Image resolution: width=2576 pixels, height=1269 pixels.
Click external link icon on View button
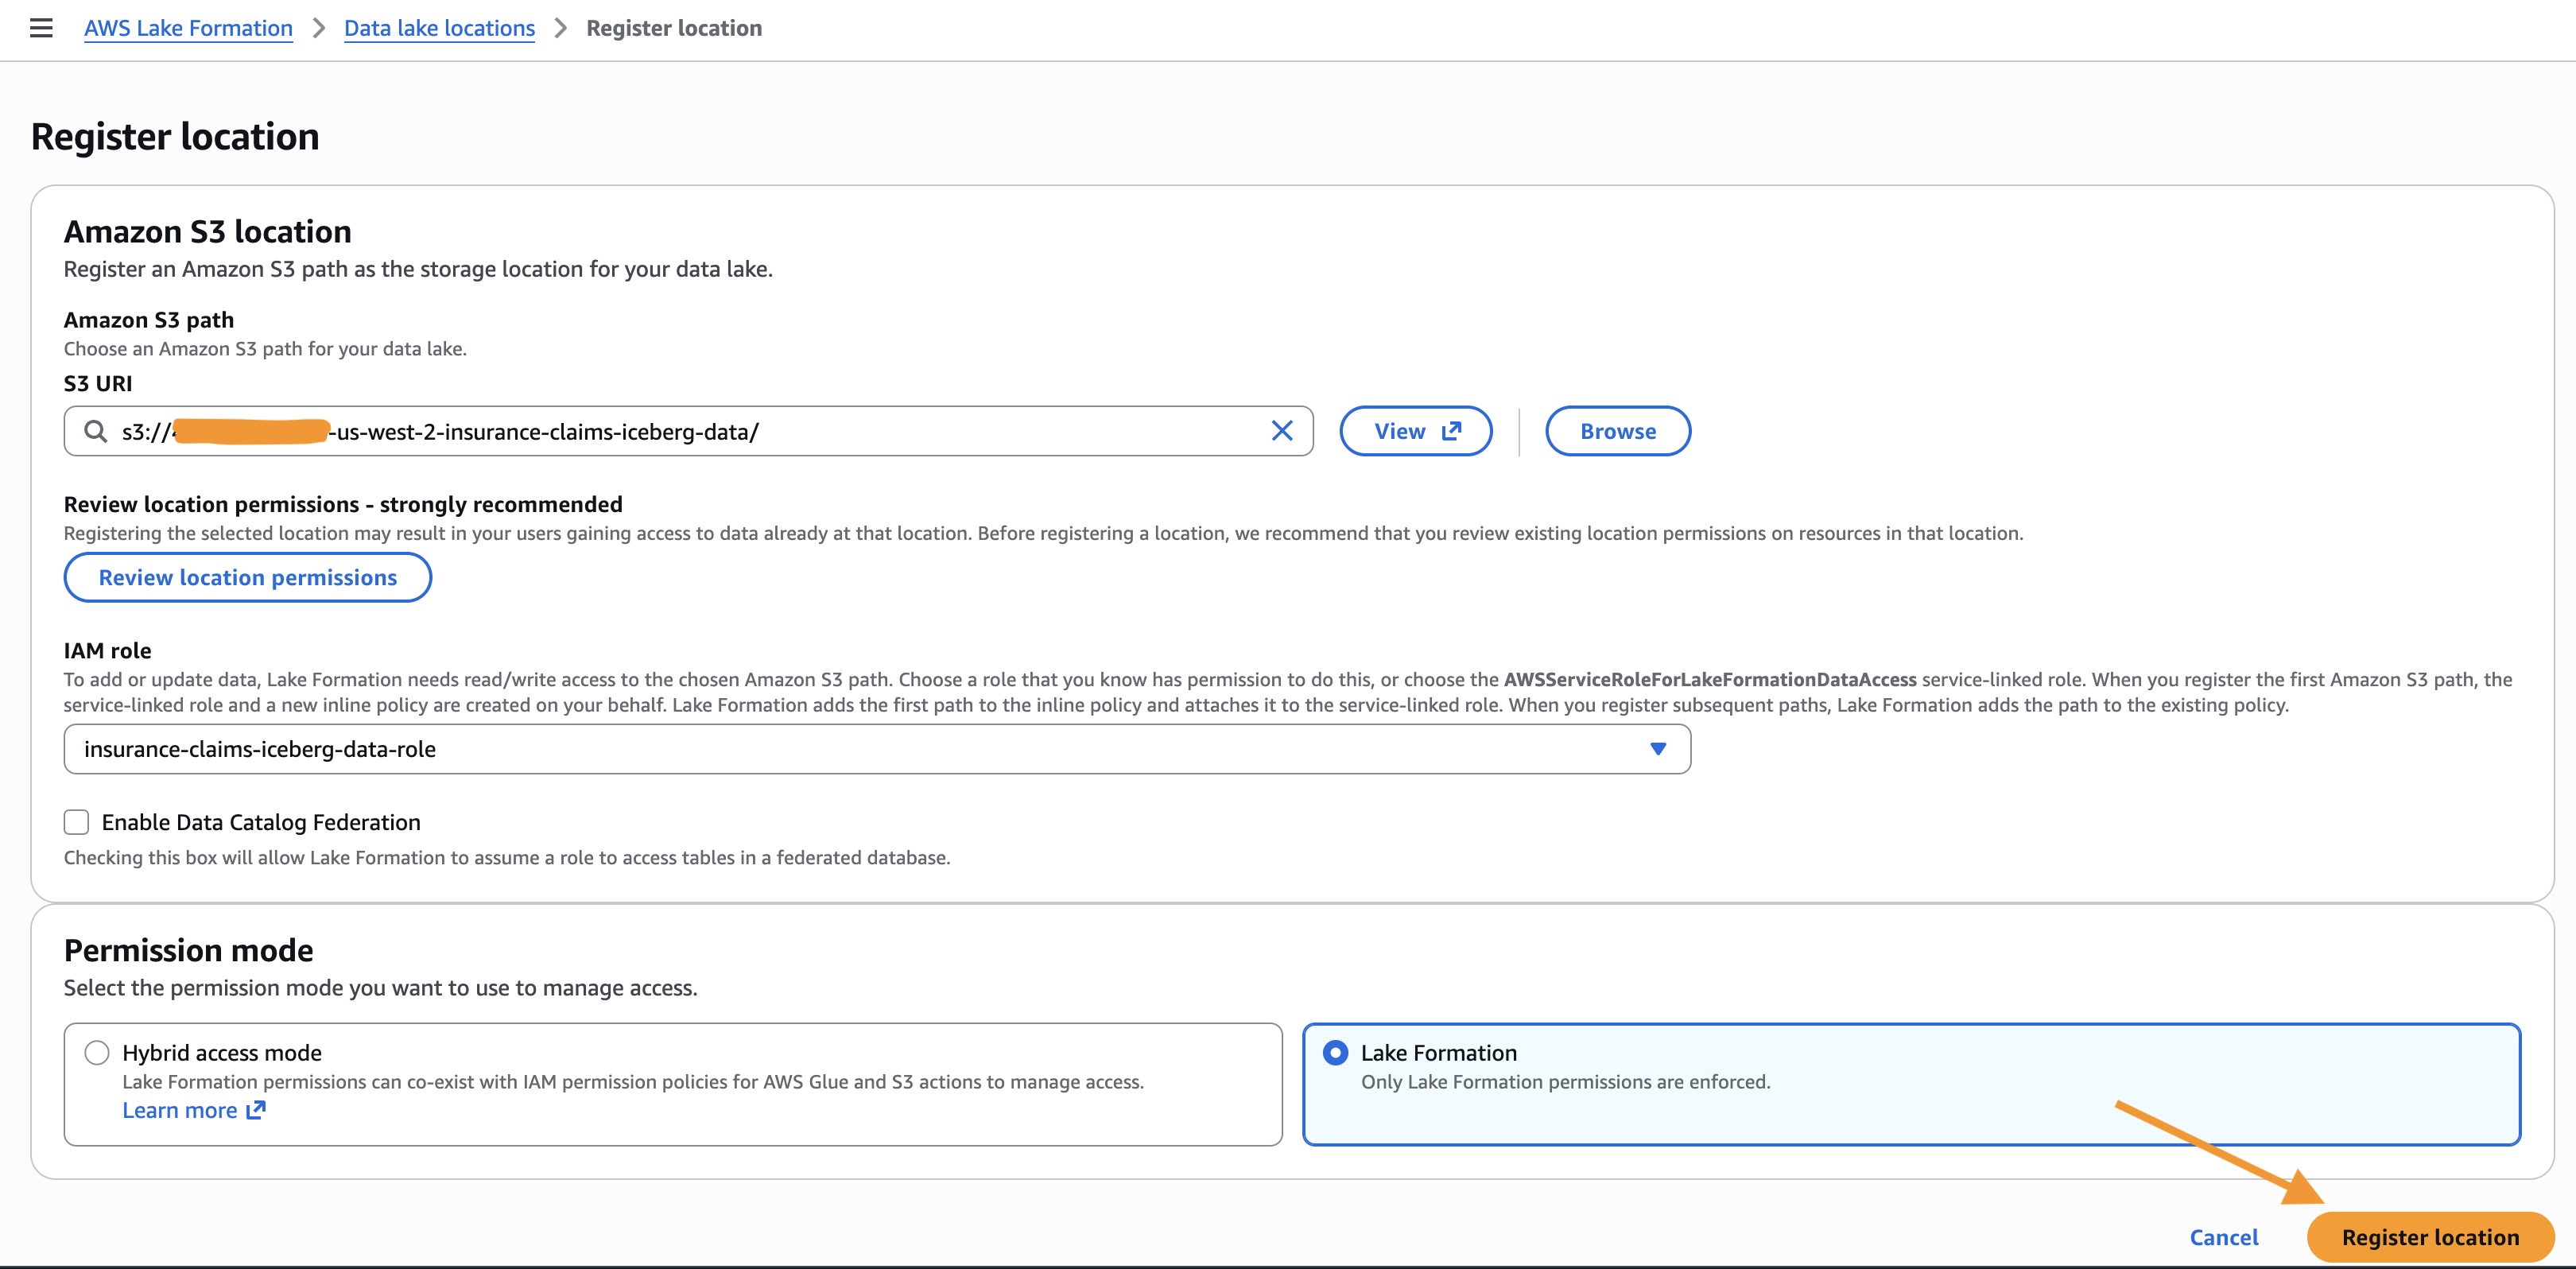click(x=1451, y=431)
